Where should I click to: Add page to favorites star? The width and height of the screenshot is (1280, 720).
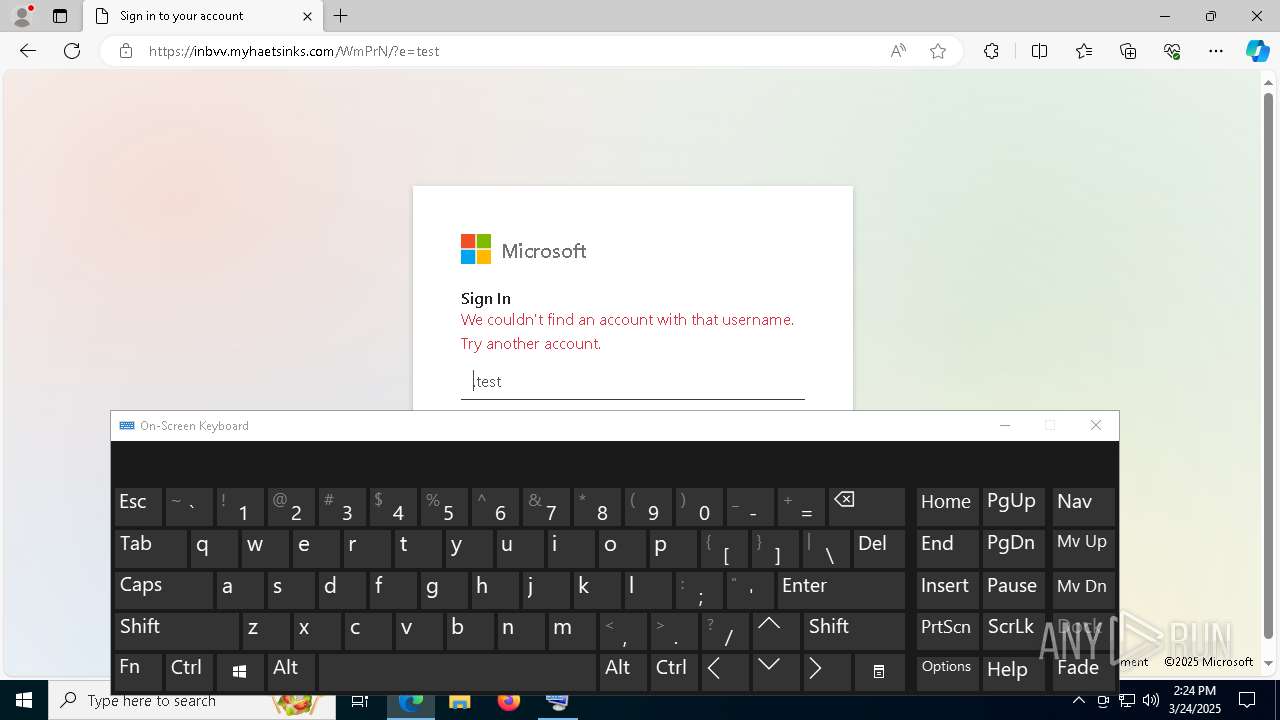[938, 51]
